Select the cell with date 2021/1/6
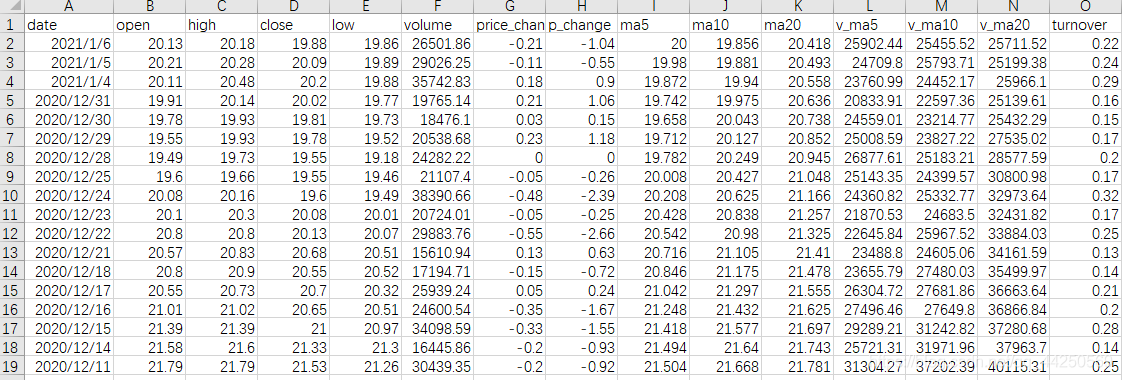 tap(69, 44)
